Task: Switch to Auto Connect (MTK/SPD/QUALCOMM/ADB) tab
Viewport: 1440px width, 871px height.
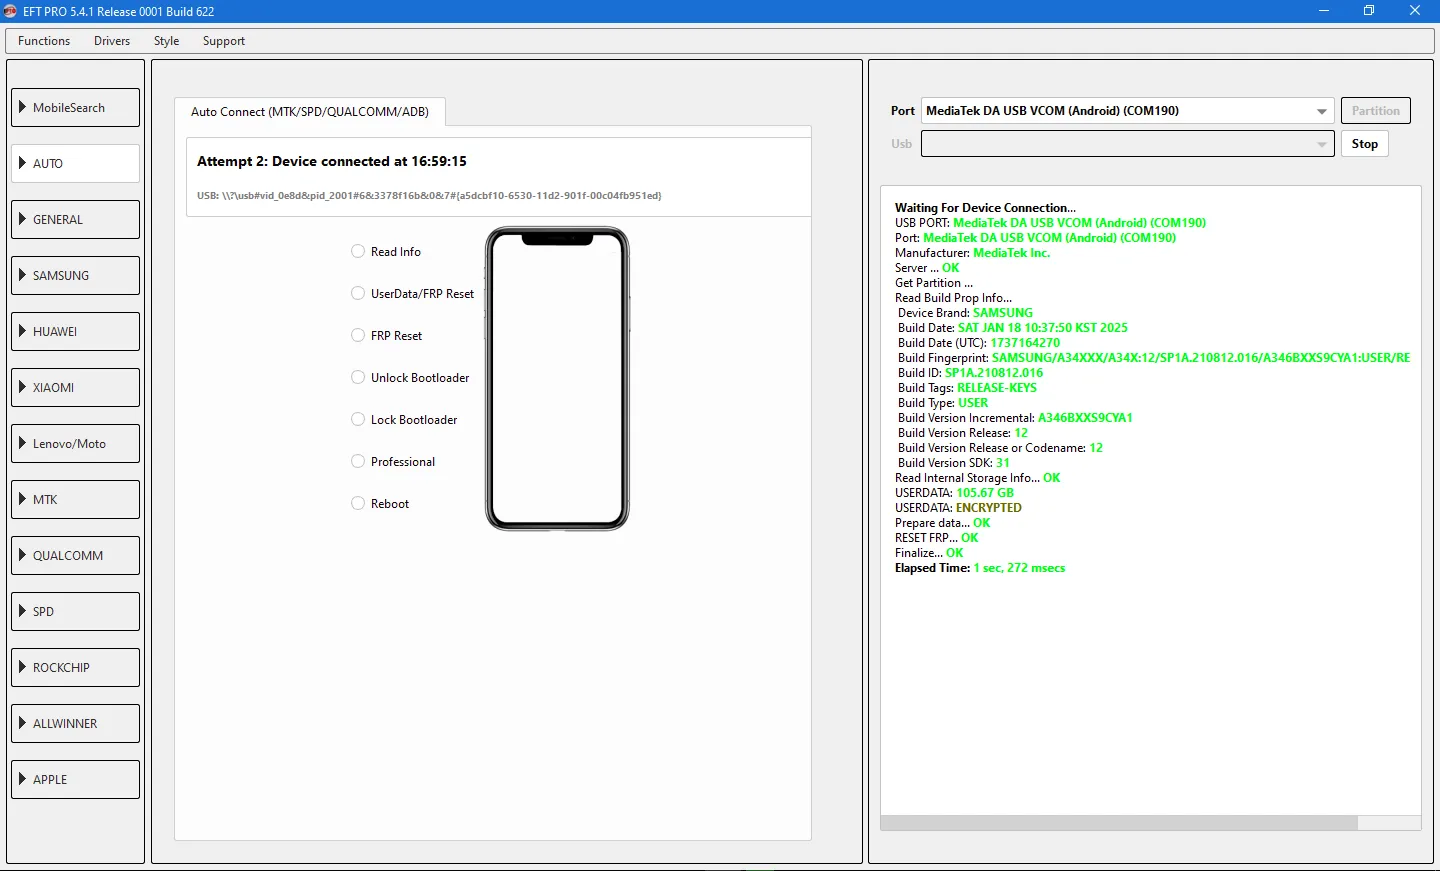Action: point(310,112)
